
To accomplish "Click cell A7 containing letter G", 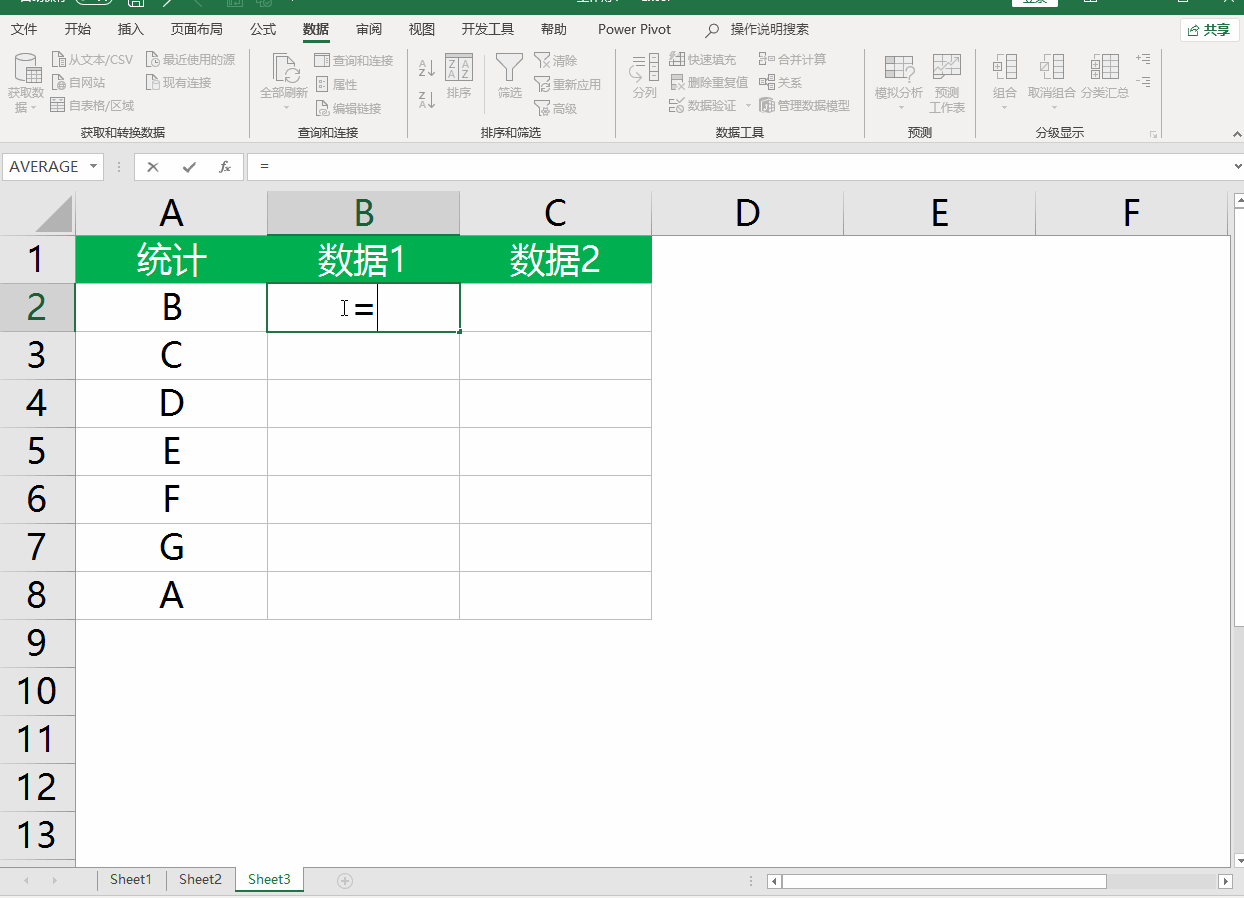I will click(171, 547).
